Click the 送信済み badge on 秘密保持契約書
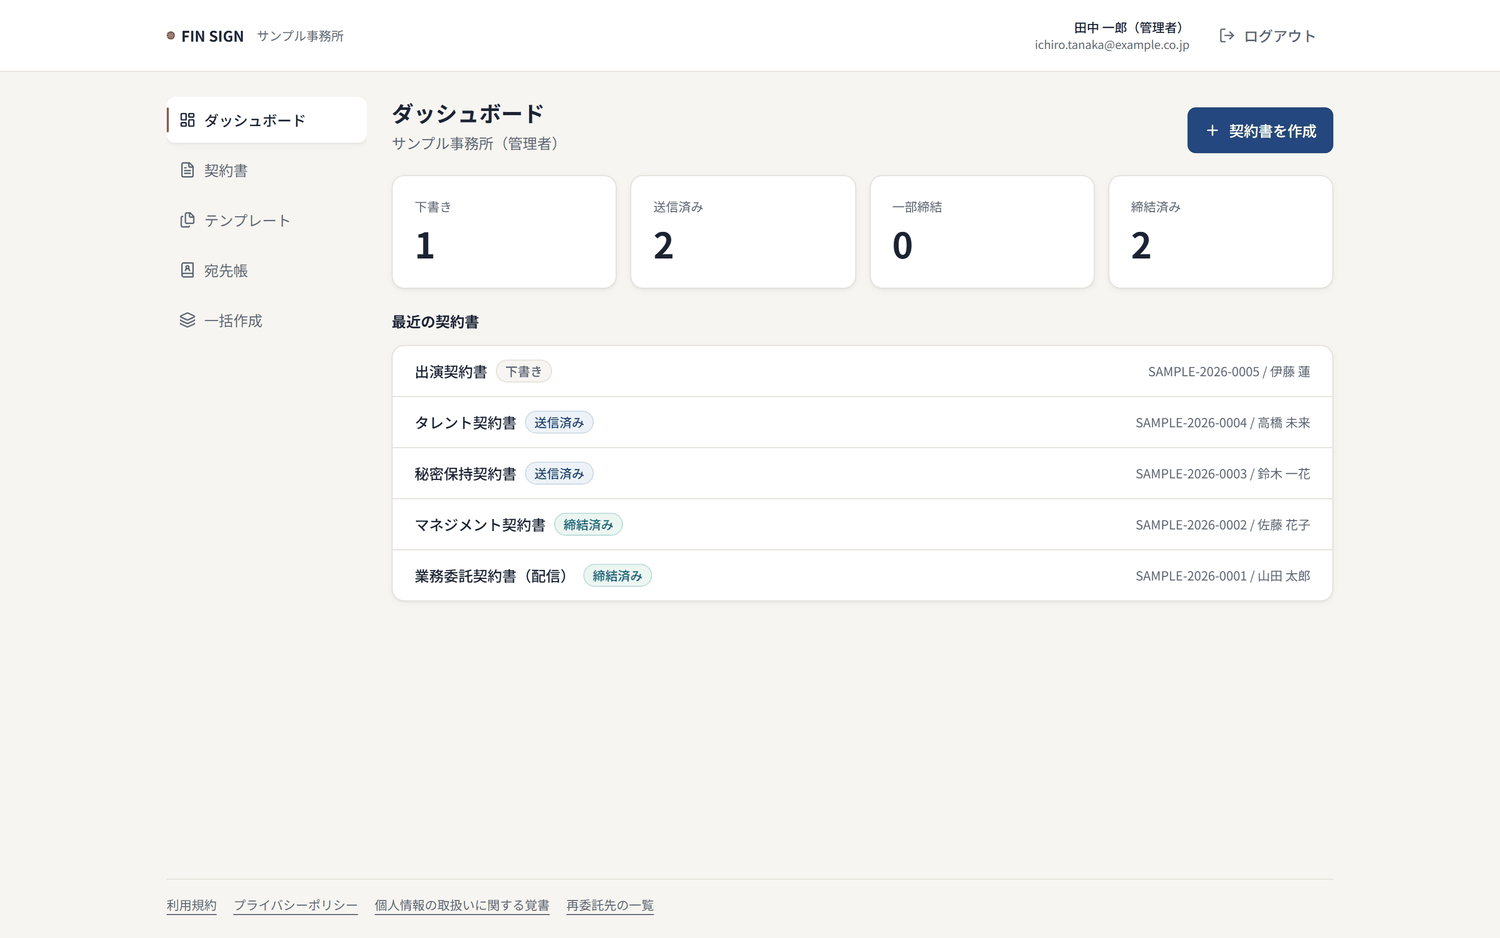This screenshot has height=938, width=1500. [559, 474]
